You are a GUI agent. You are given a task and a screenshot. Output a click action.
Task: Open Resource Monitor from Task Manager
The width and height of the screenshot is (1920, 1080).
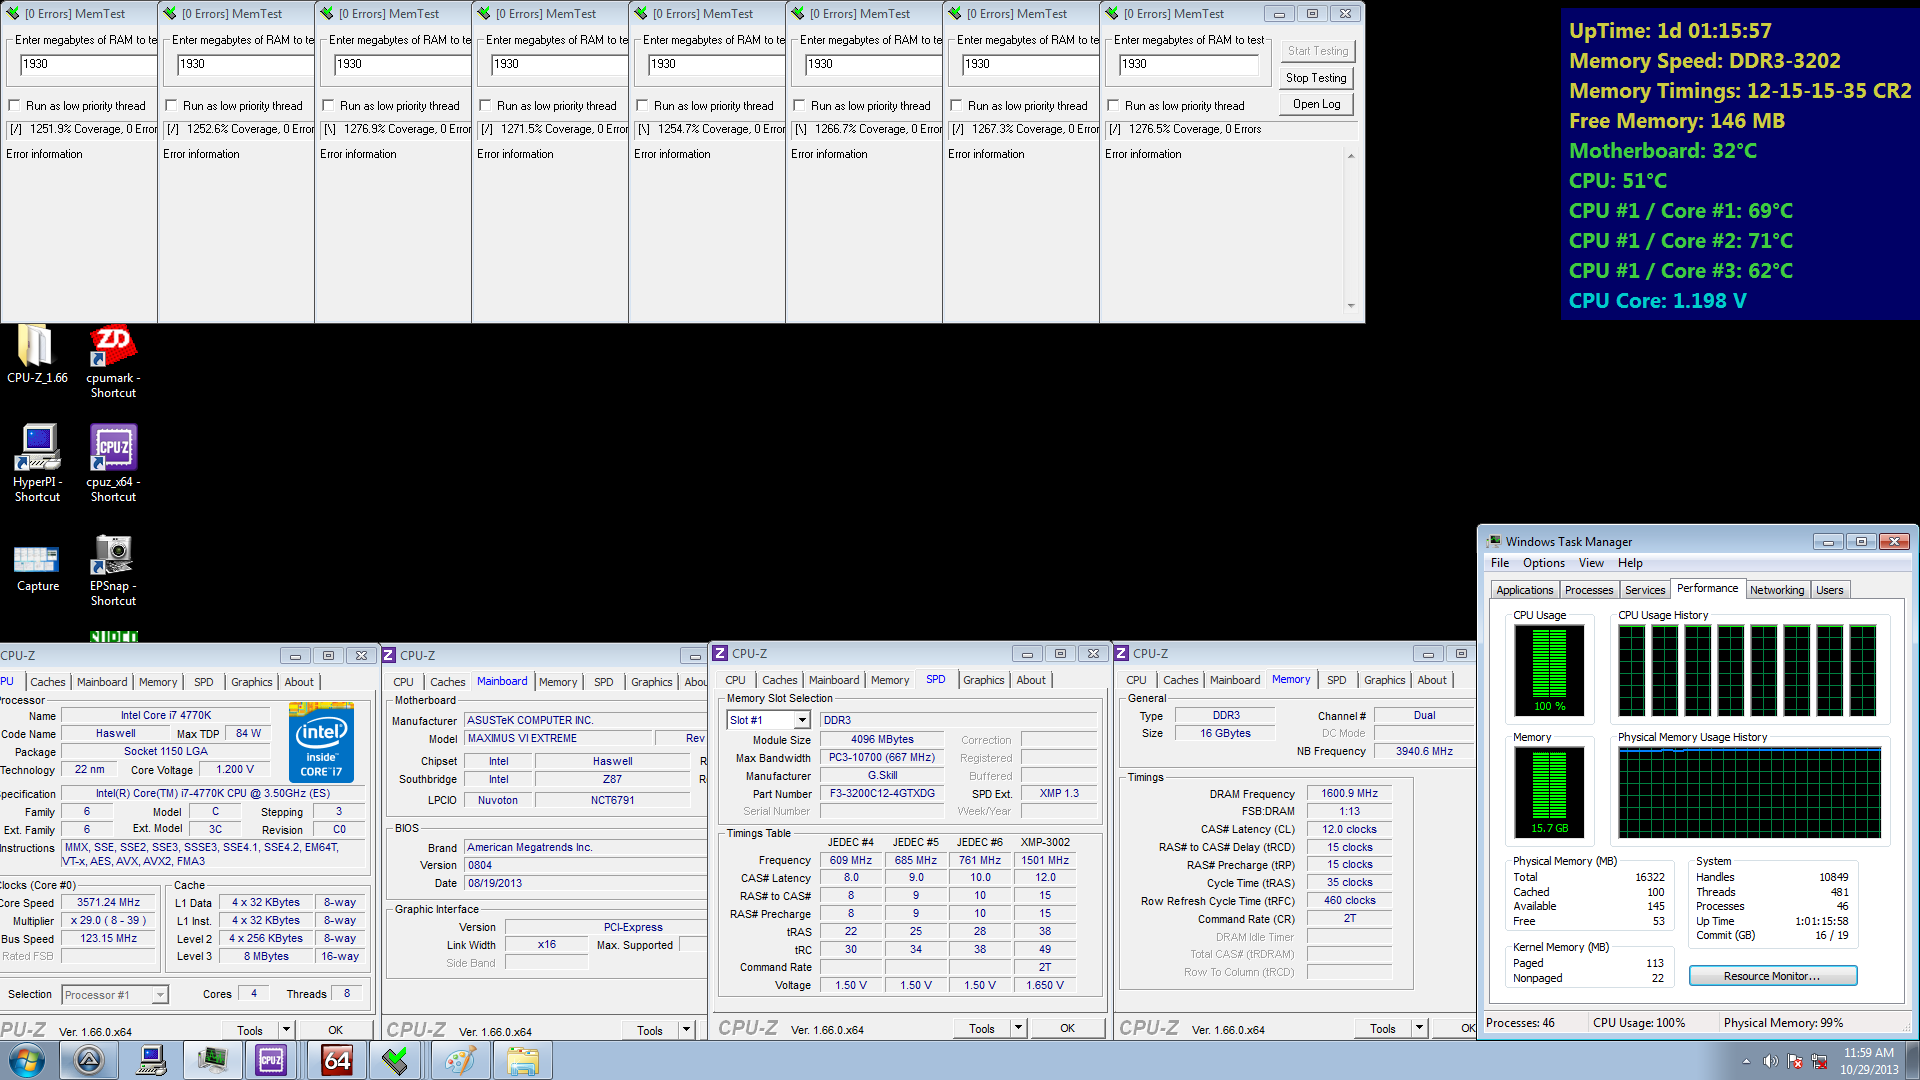coord(1772,976)
